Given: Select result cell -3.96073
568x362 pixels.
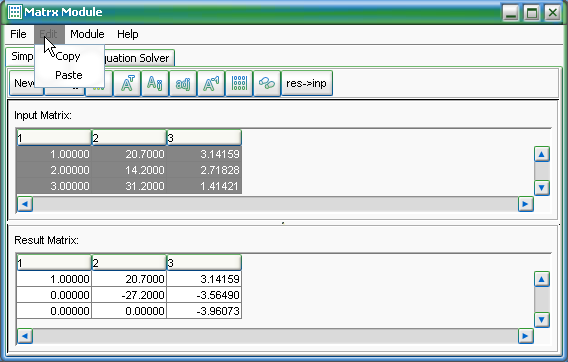Looking at the screenshot, I should (204, 311).
